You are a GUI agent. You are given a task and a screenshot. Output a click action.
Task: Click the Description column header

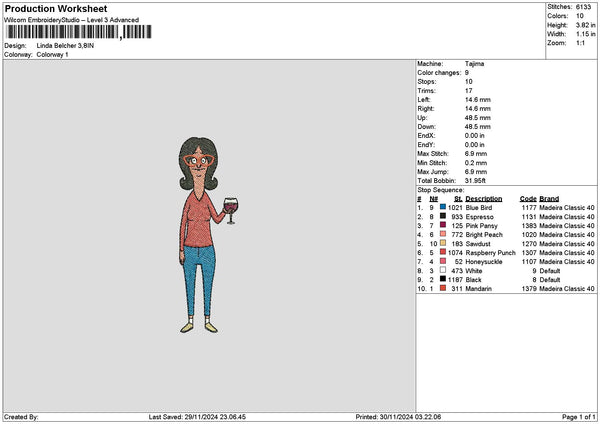pyautogui.click(x=484, y=199)
